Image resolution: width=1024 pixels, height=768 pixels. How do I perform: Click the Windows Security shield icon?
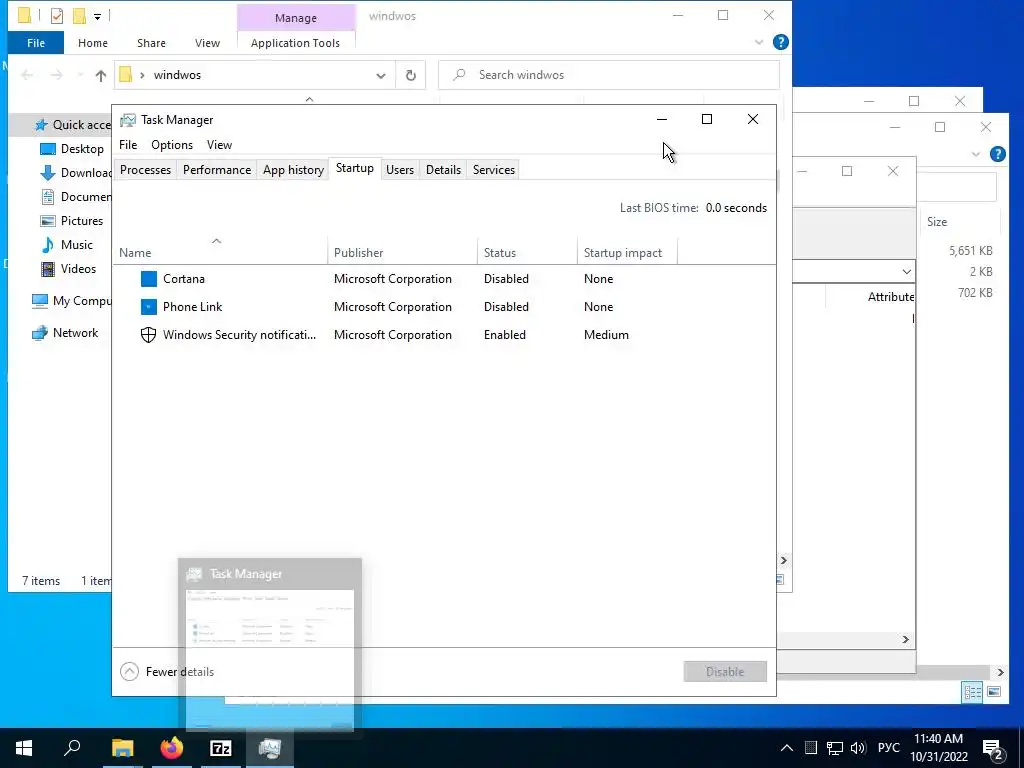149,335
